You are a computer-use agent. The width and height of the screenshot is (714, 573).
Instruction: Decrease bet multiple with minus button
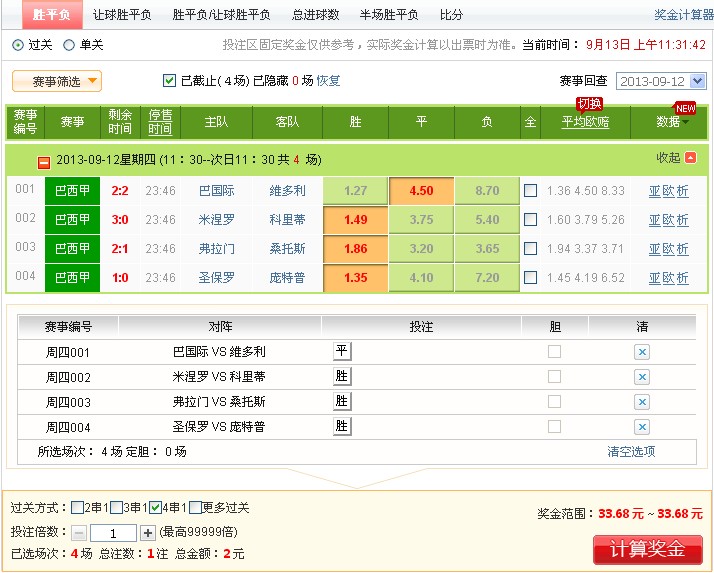[79, 533]
